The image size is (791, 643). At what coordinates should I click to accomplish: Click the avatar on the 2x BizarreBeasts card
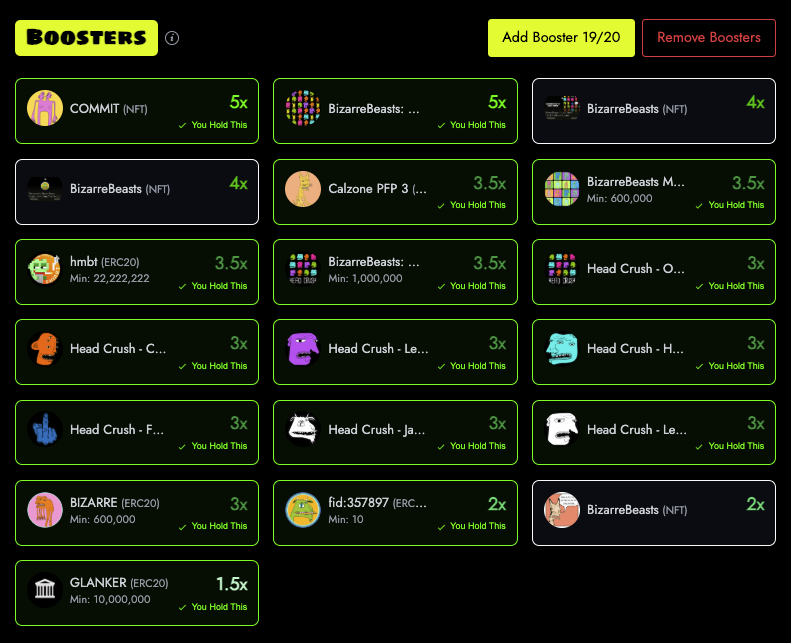coord(561,510)
